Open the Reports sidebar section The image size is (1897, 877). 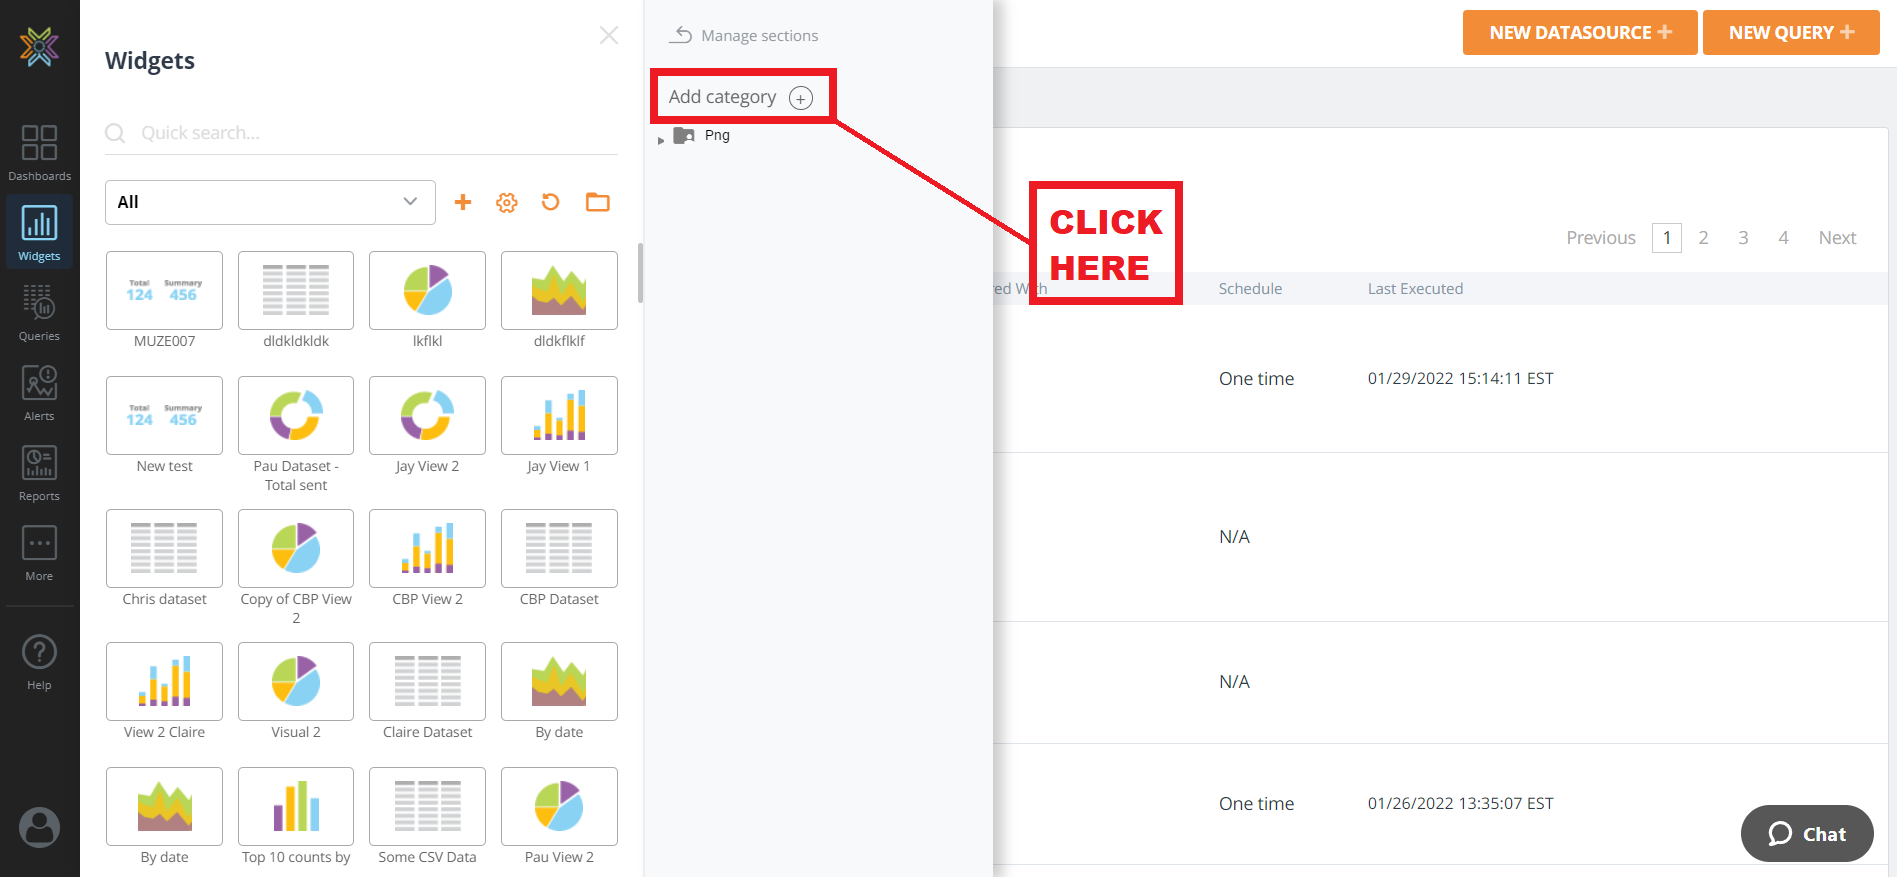(x=39, y=472)
